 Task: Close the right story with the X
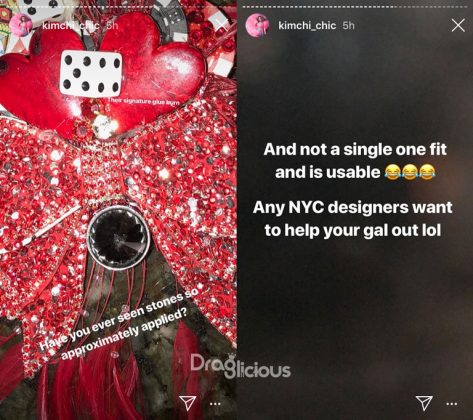(458, 25)
